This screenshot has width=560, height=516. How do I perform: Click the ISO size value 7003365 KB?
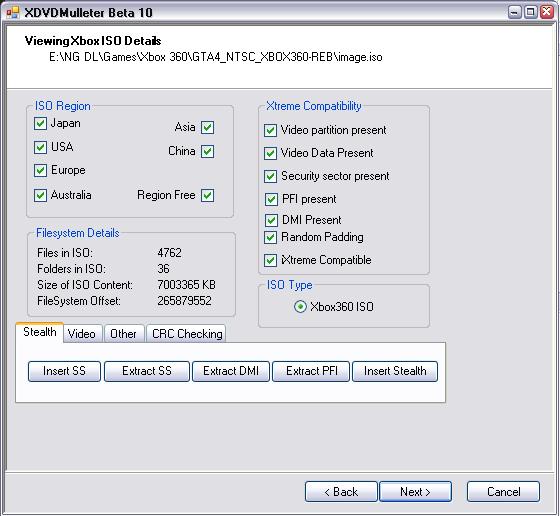[186, 285]
